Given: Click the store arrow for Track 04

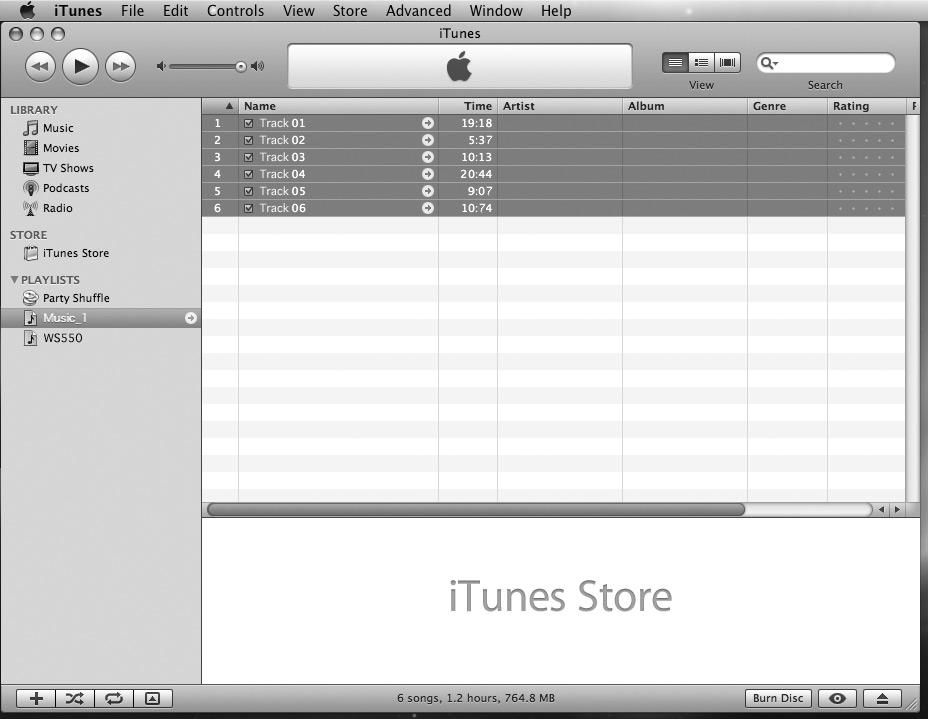Looking at the screenshot, I should click(x=427, y=174).
